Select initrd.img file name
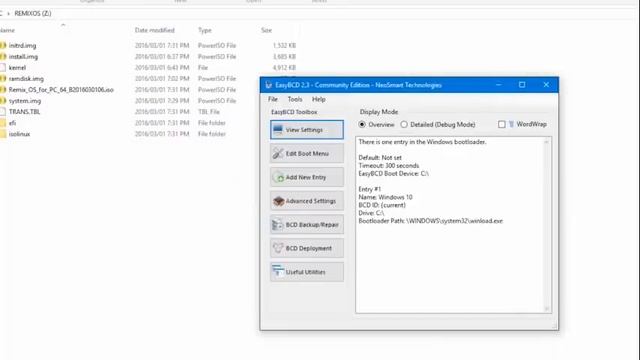 [x=22, y=45]
